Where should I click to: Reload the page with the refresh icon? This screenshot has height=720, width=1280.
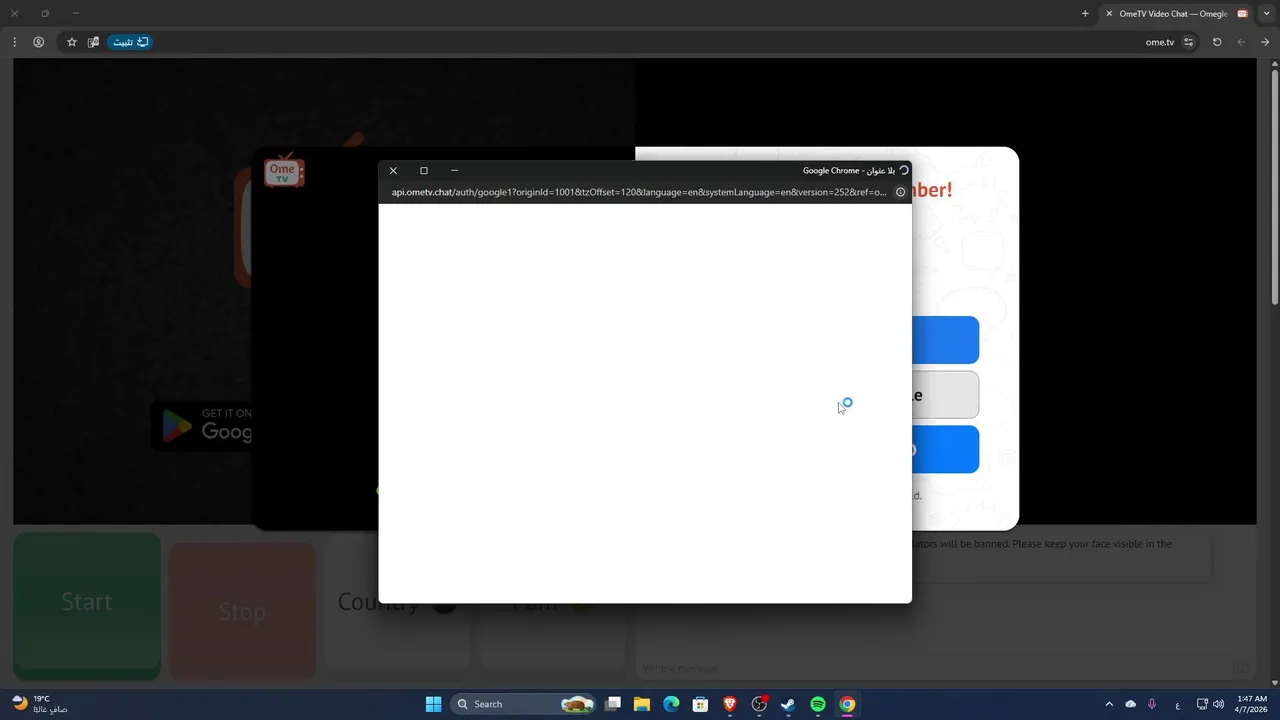(x=1217, y=42)
